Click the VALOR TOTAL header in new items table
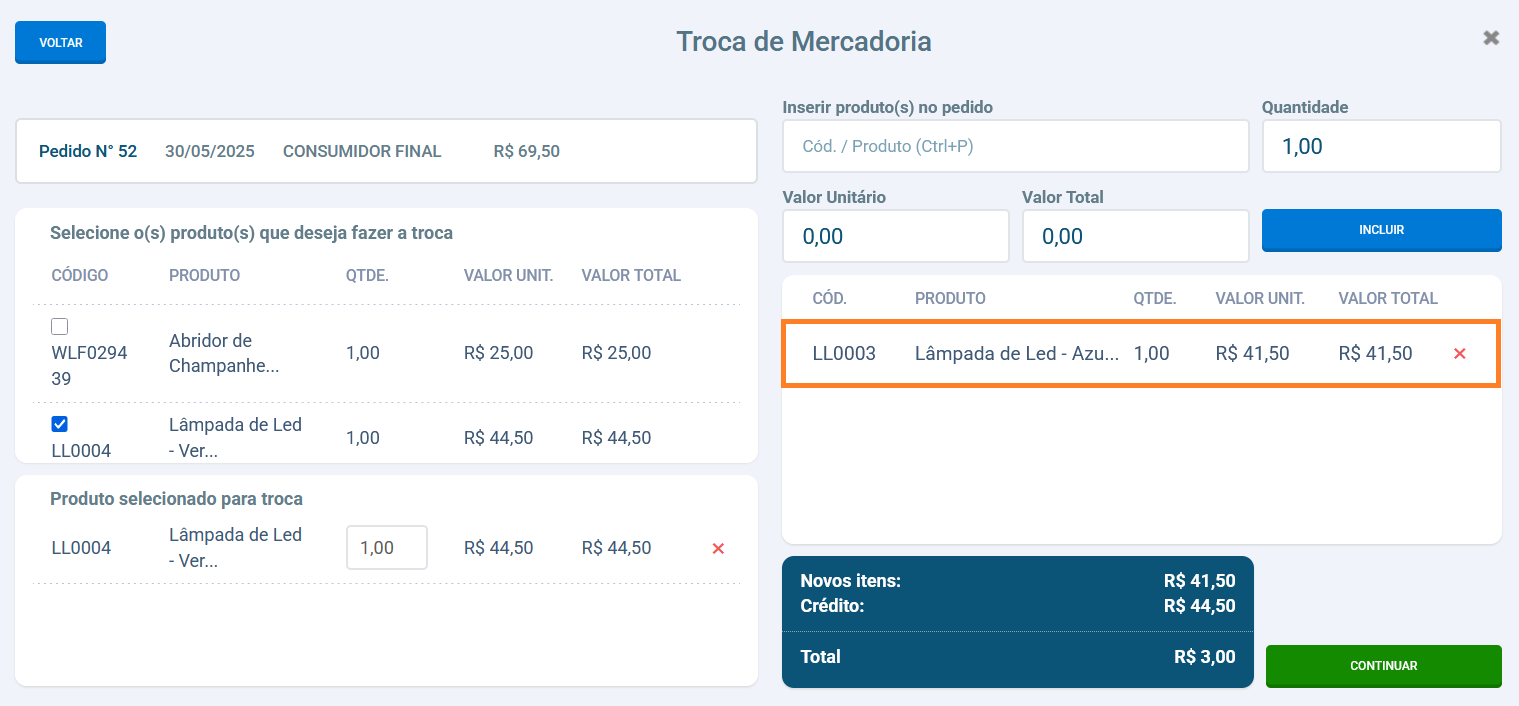Image resolution: width=1519 pixels, height=706 pixels. (1387, 298)
